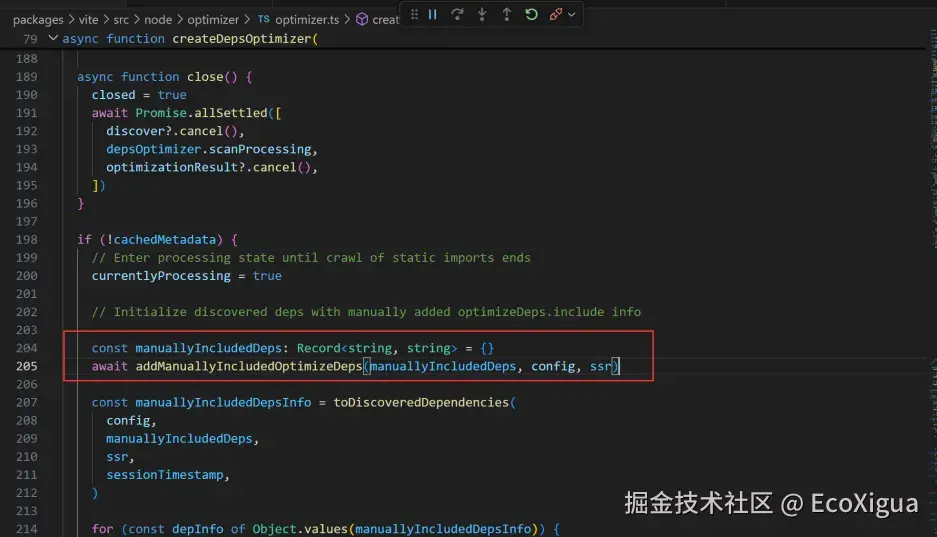This screenshot has width=937, height=537.
Task: Open the 'node' breadcrumb segment
Action: (158, 20)
